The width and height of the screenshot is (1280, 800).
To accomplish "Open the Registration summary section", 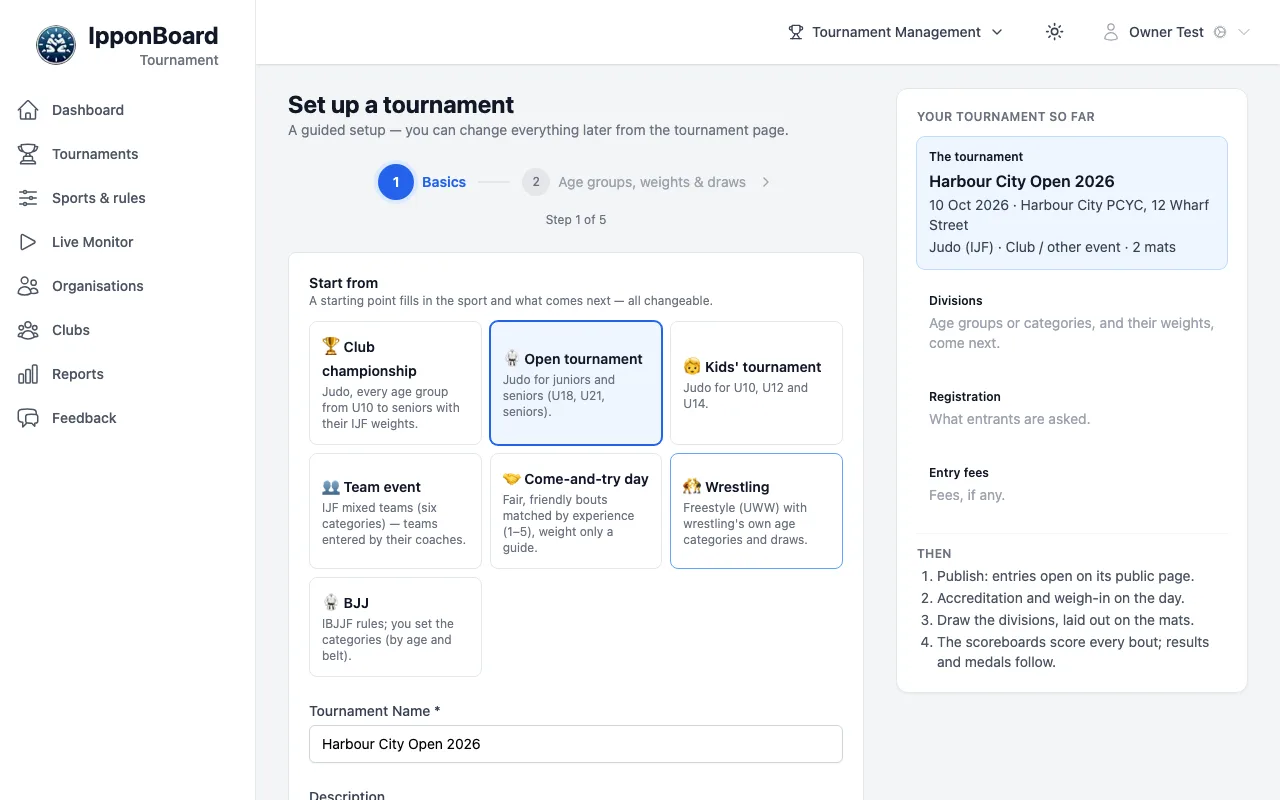I will tap(1072, 408).
